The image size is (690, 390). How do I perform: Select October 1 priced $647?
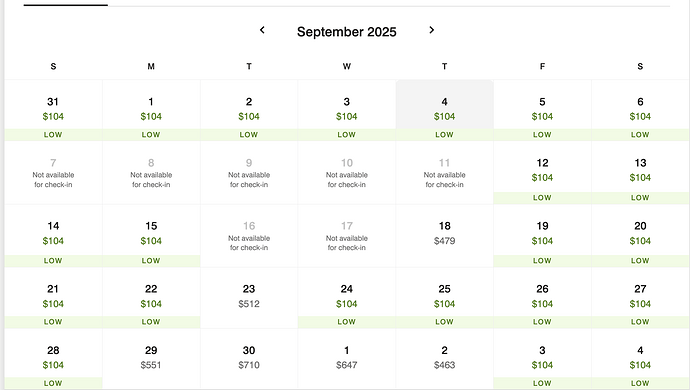coord(347,359)
